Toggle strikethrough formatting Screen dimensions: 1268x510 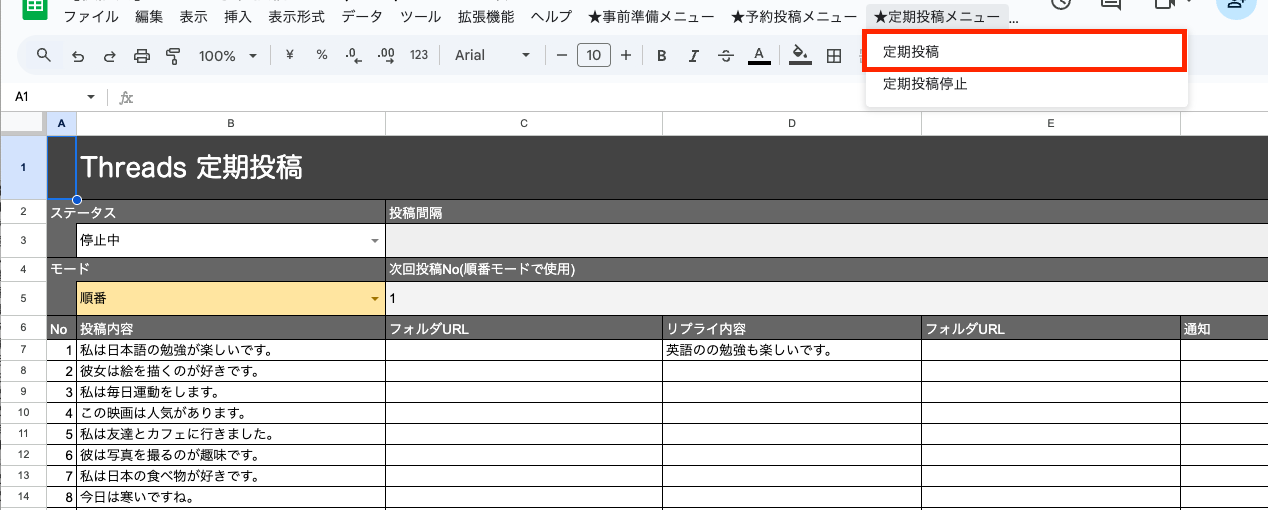pyautogui.click(x=726, y=56)
